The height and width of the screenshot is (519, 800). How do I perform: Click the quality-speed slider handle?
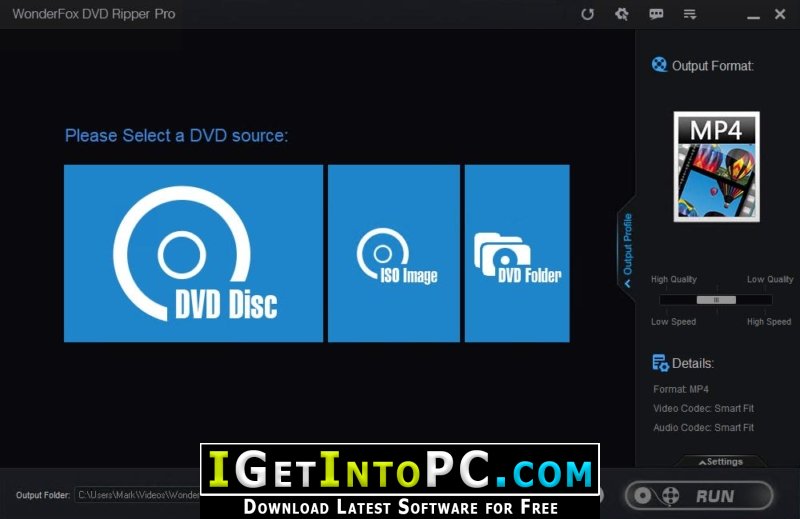point(716,300)
